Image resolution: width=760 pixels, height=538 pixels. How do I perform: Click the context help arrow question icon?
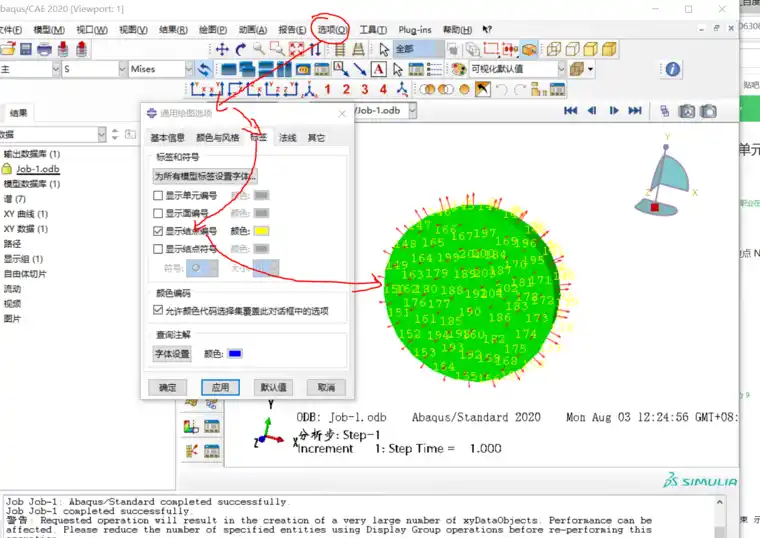pyautogui.click(x=487, y=30)
